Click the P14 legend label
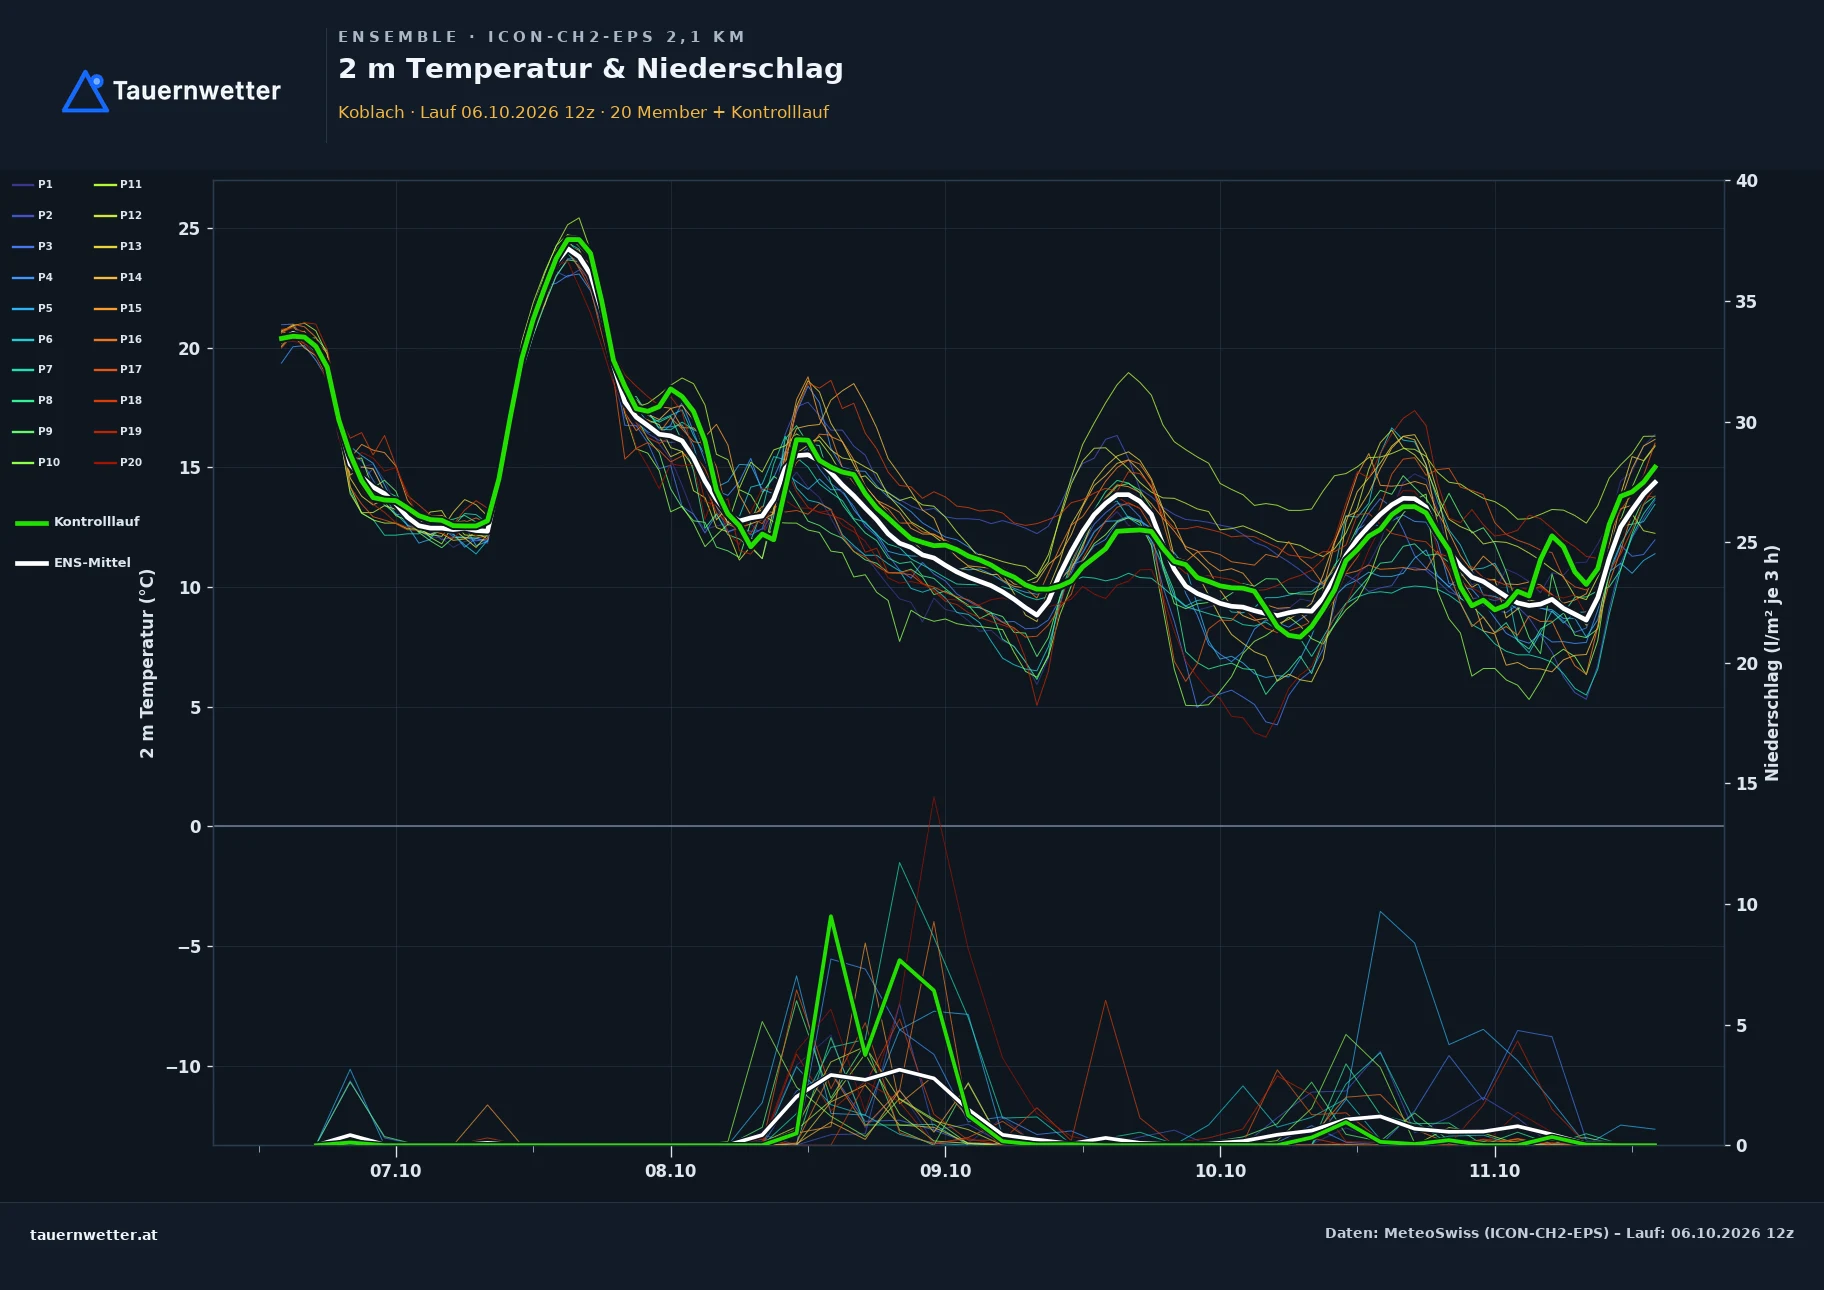1824x1290 pixels. pyautogui.click(x=131, y=278)
